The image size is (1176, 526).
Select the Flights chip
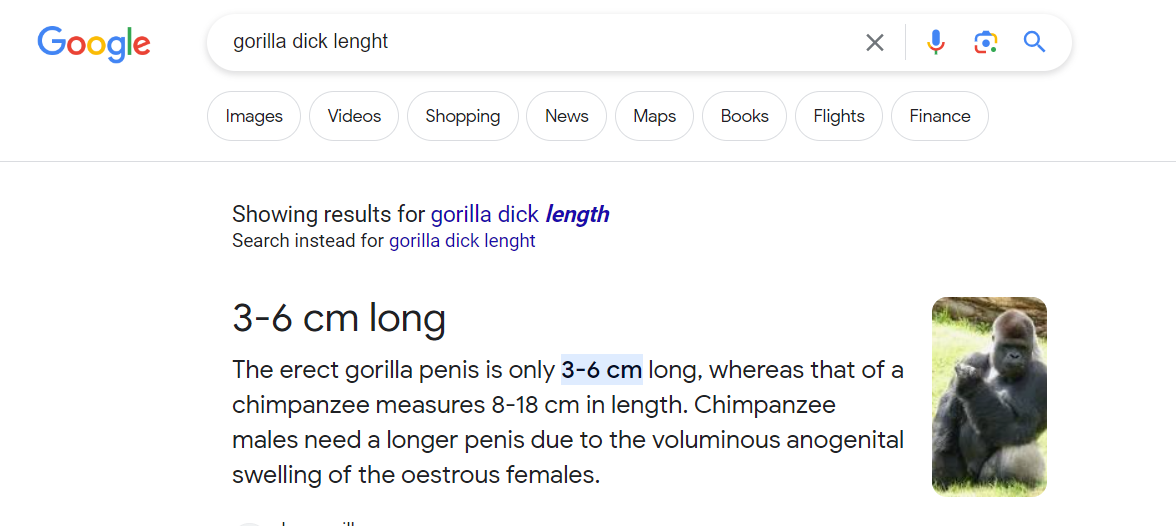point(838,116)
